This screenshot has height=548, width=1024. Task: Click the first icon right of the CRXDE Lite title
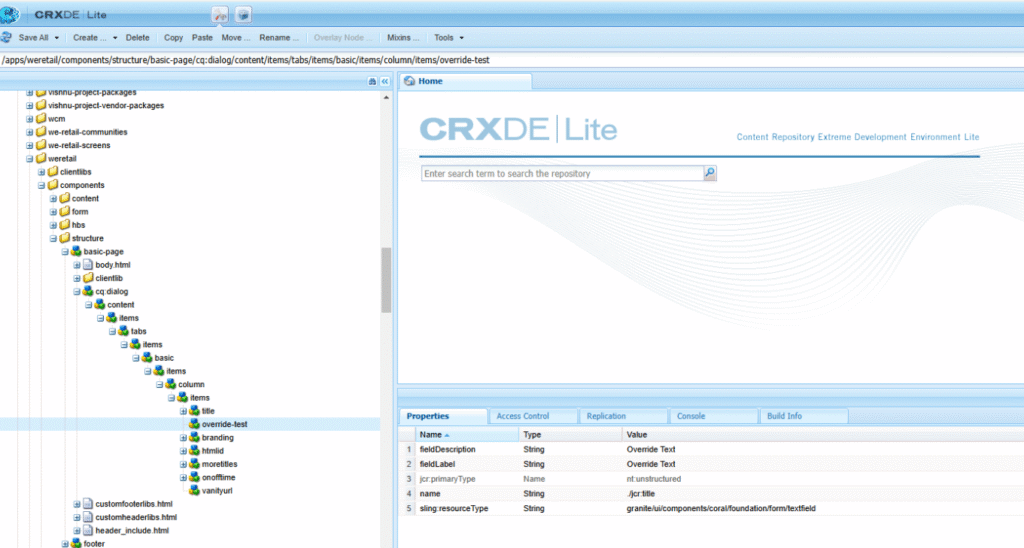(x=220, y=14)
